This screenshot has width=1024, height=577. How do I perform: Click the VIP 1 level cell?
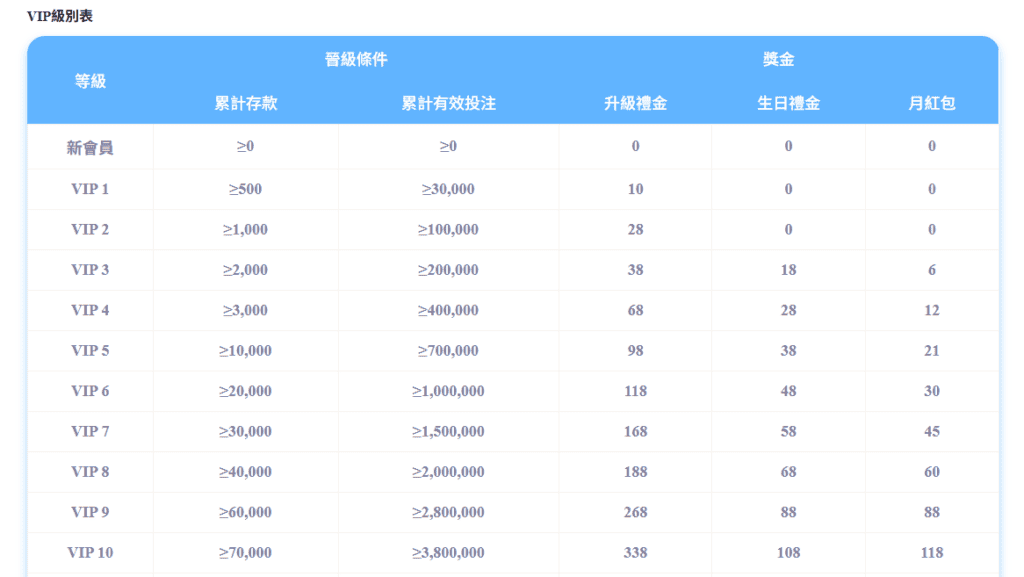(90, 189)
